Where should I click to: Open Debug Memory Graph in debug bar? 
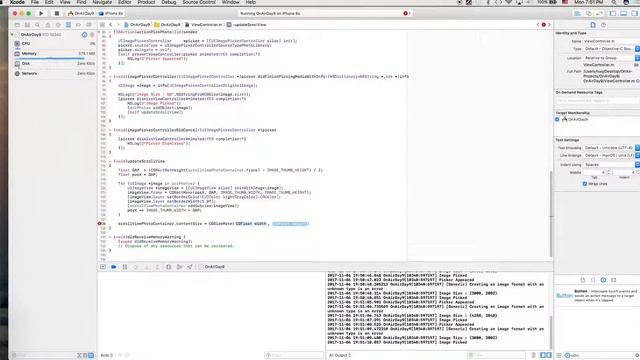[x=179, y=267]
